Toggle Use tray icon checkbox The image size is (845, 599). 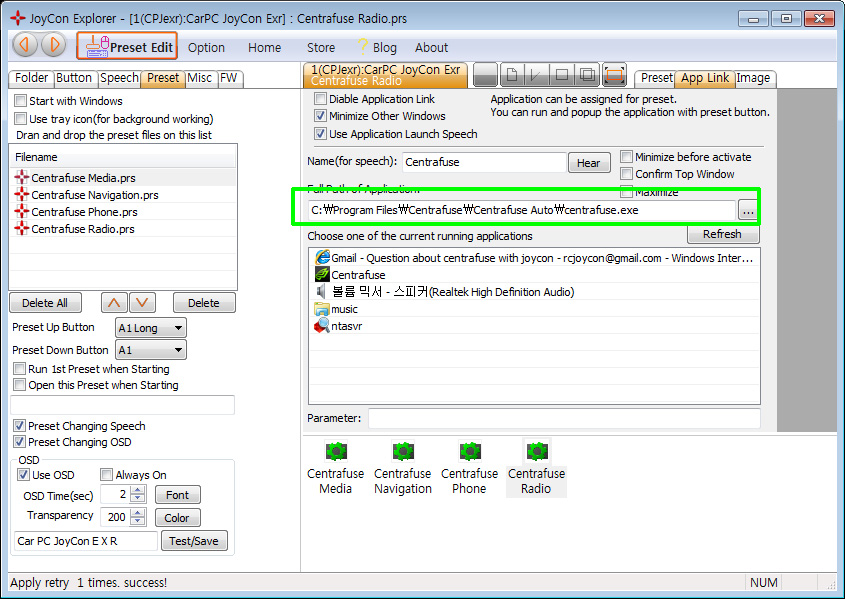click(x=21, y=119)
